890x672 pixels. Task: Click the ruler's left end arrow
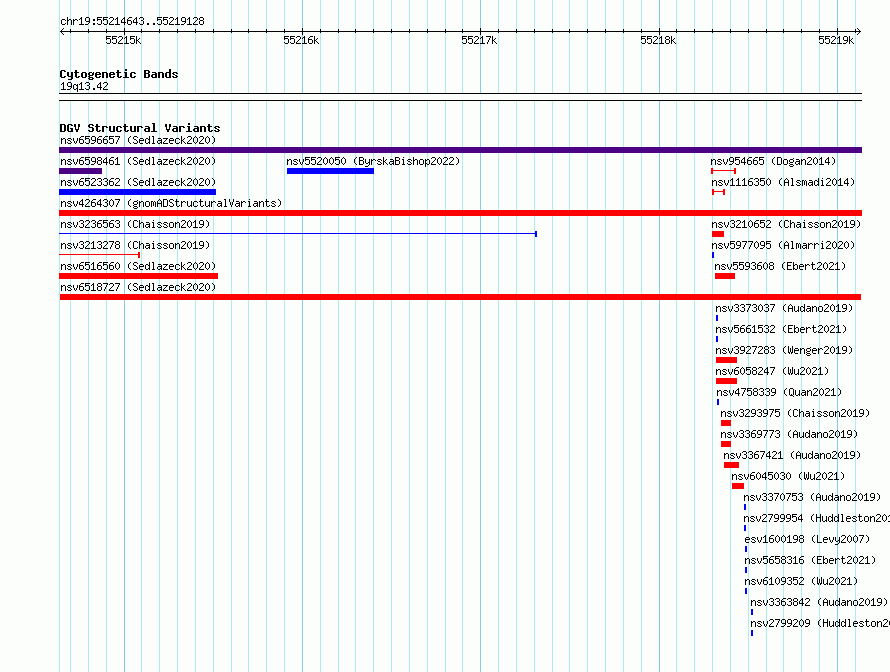point(62,32)
